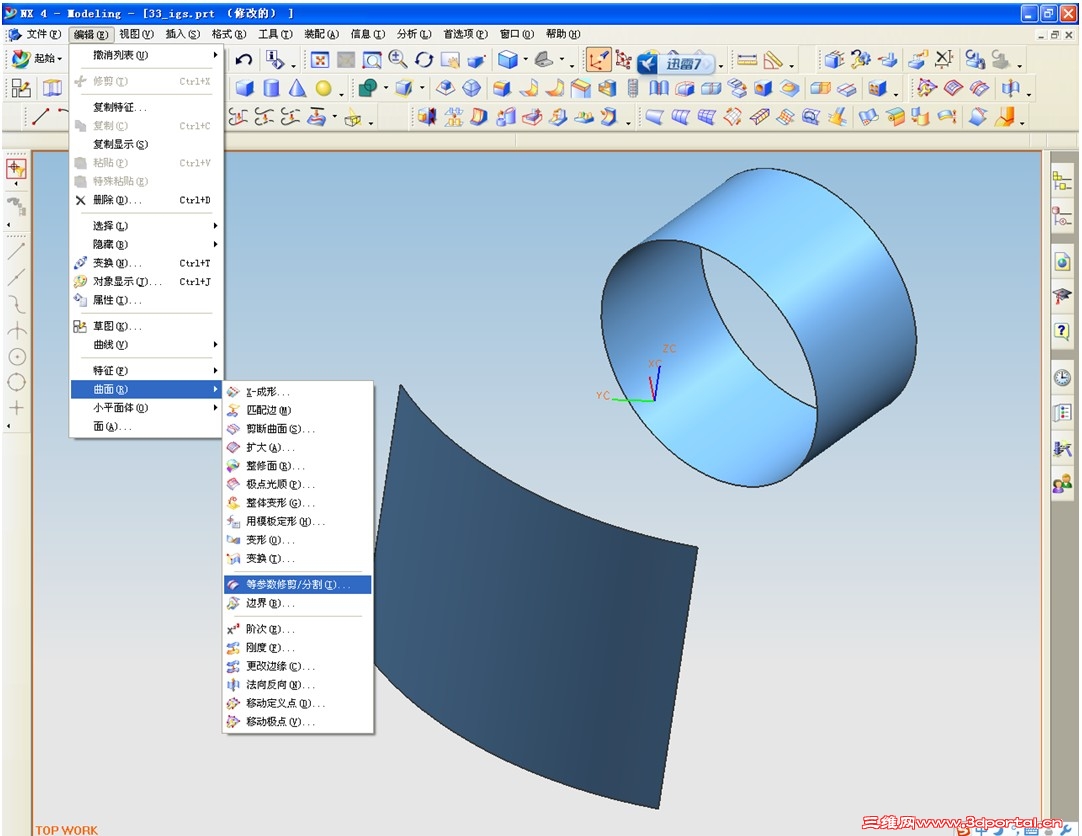This screenshot has height=836, width=1082.
Task: Open the 工具 menu
Action: click(275, 34)
